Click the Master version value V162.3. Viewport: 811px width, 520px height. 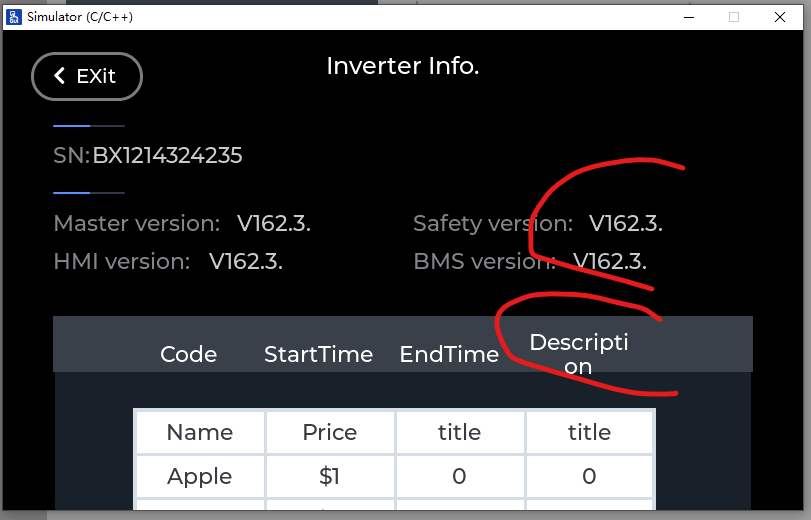click(x=274, y=224)
